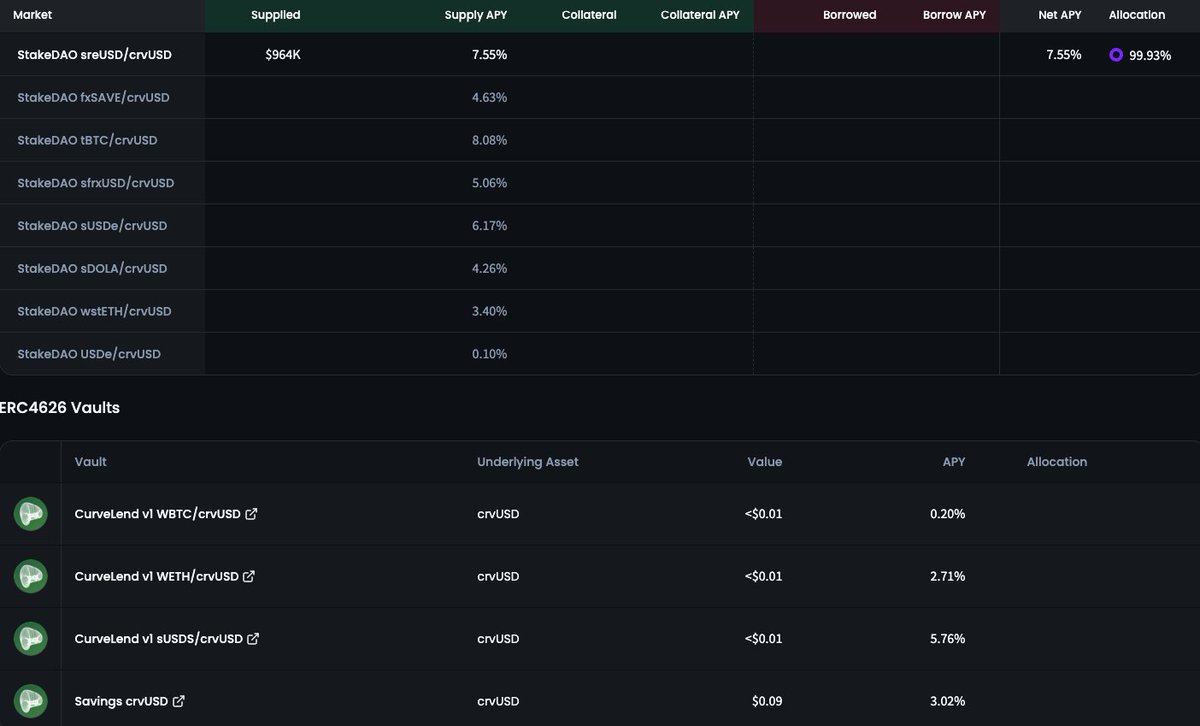Screen dimensions: 1200x726
Task: Click the Value column header
Action: tap(765, 462)
